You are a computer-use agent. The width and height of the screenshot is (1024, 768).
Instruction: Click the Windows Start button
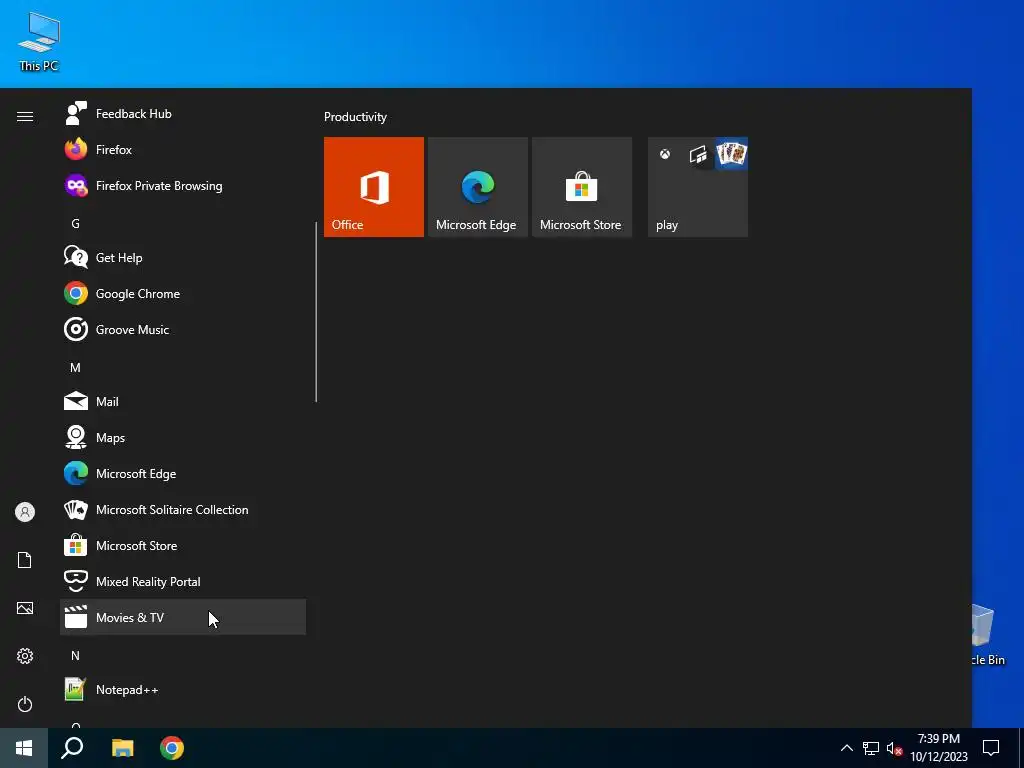pos(24,748)
